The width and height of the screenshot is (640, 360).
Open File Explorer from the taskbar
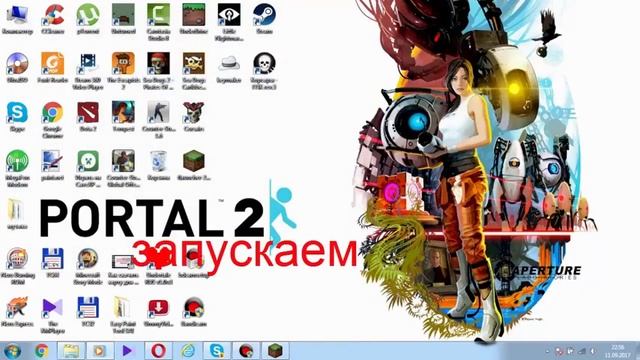tap(71, 351)
